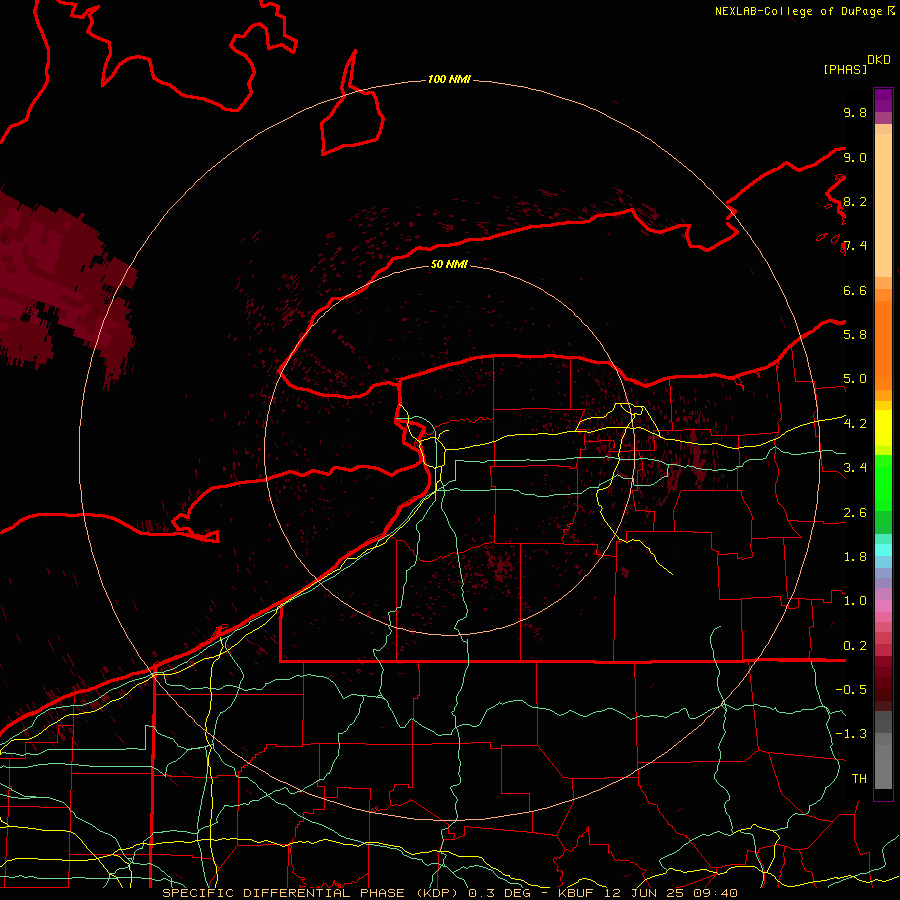Click the 9.0 scale value
This screenshot has height=900, width=900.
[855, 157]
